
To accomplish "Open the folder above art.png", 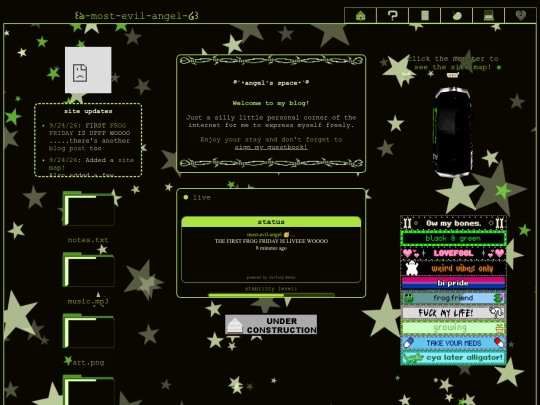I will click(88, 331).
